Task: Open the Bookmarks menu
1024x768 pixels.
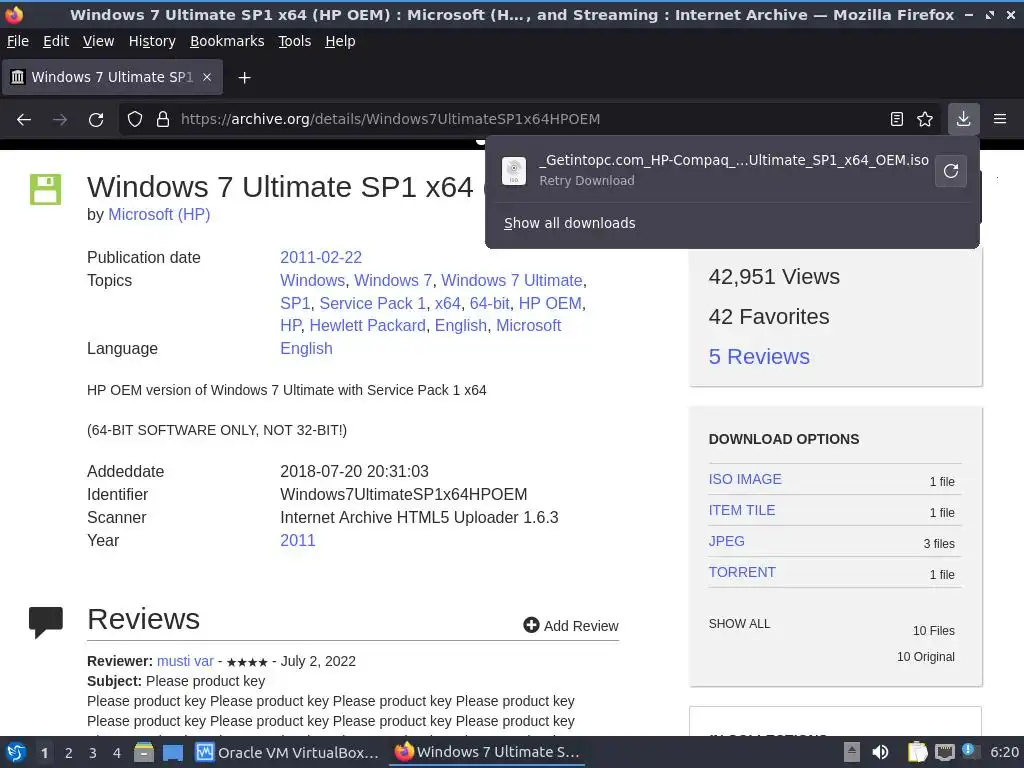Action: coord(227,41)
